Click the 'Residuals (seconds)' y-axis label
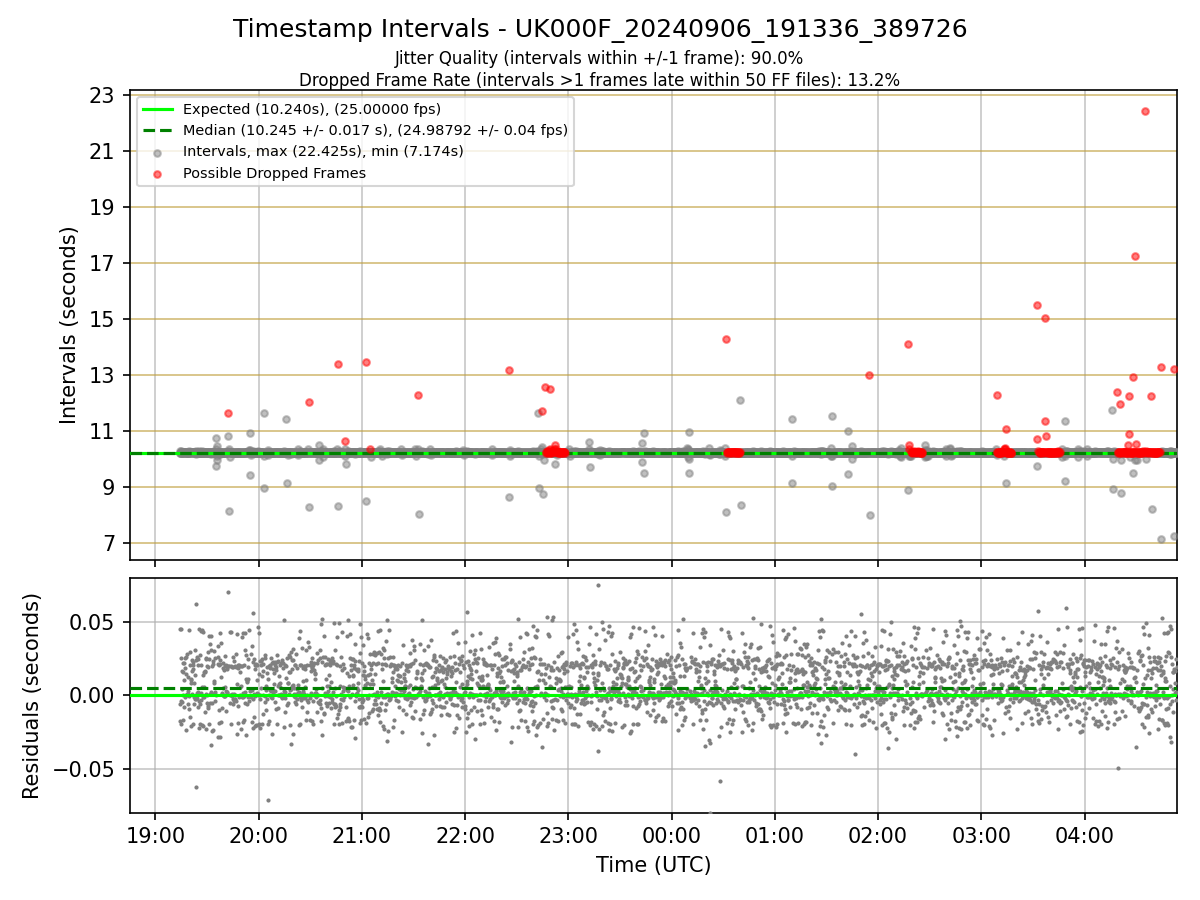The height and width of the screenshot is (900, 1200). [x=32, y=696]
